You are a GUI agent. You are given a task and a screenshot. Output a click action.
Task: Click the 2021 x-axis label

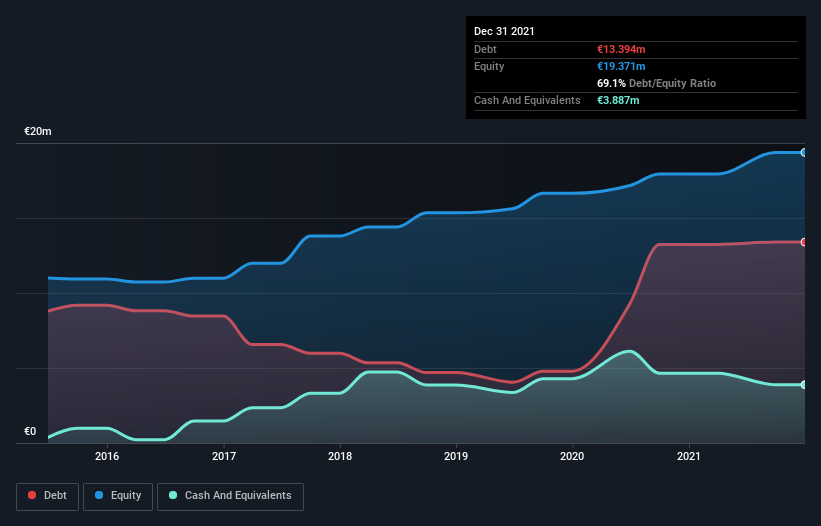coord(689,456)
